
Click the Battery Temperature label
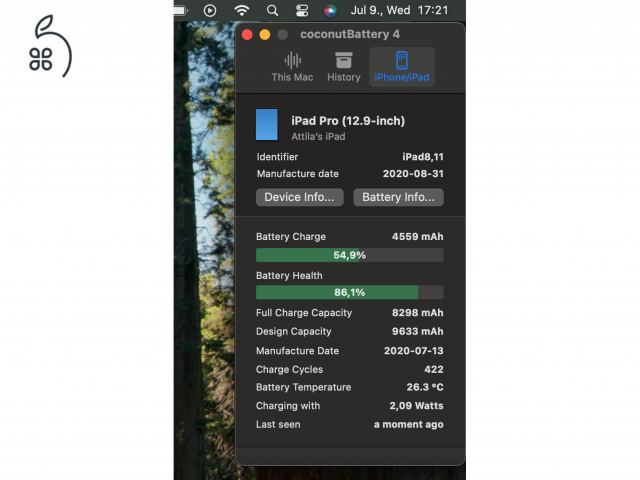click(303, 387)
